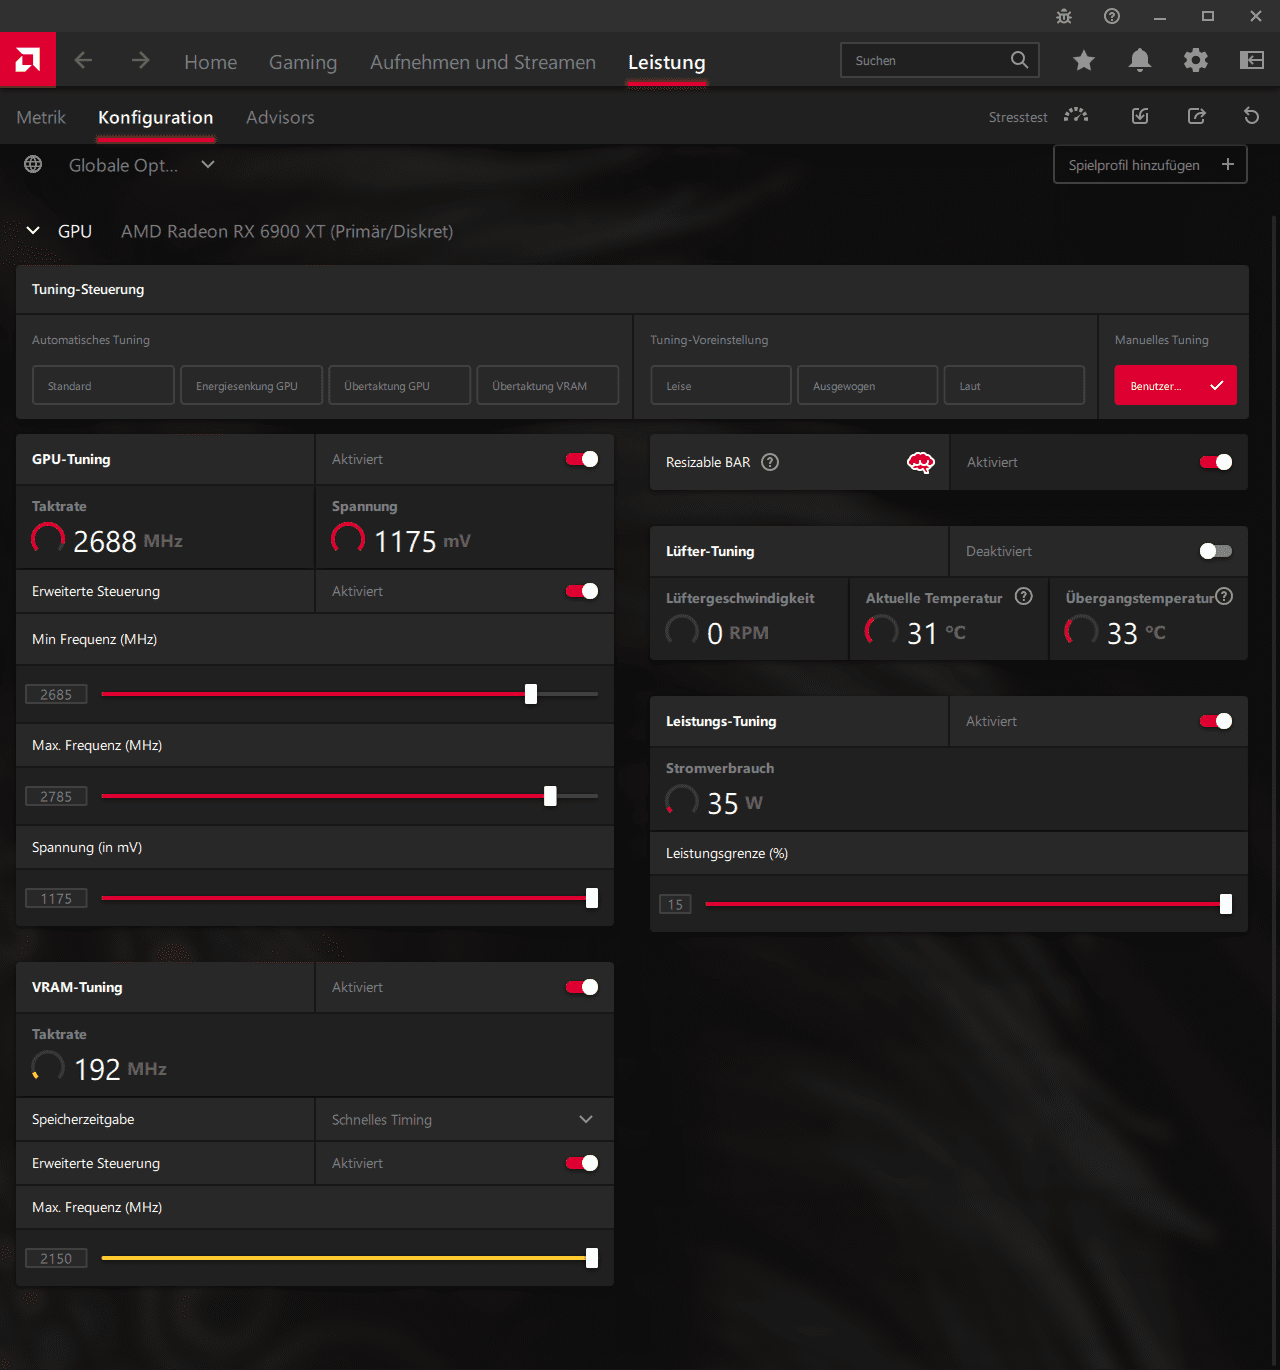
Task: Select the Konfiguration subtab
Action: 156,117
